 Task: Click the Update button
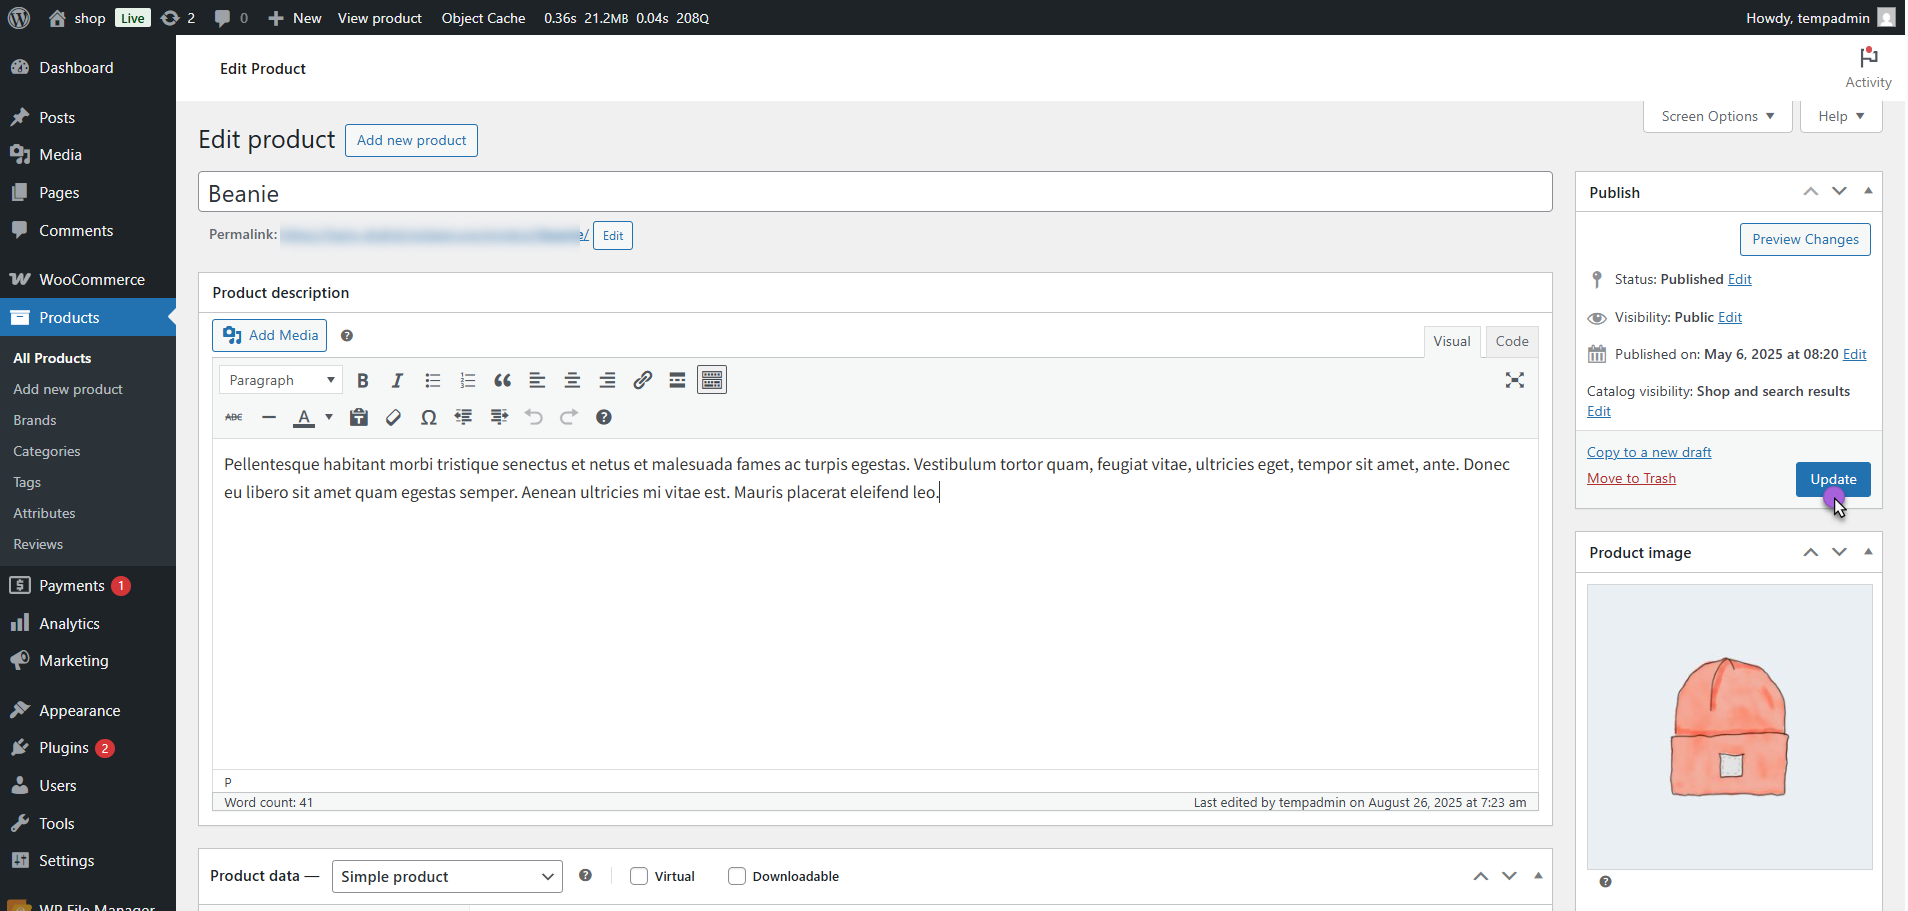(x=1832, y=480)
